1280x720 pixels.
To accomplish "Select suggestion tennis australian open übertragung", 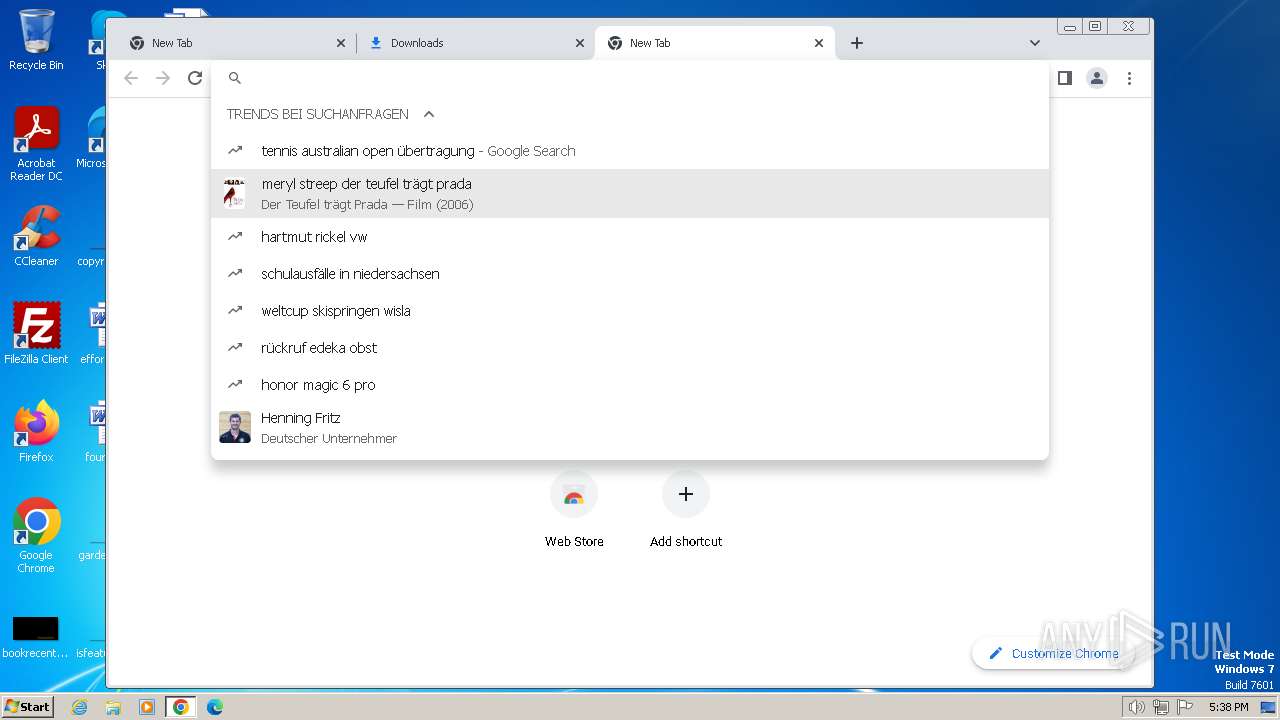I will [630, 151].
